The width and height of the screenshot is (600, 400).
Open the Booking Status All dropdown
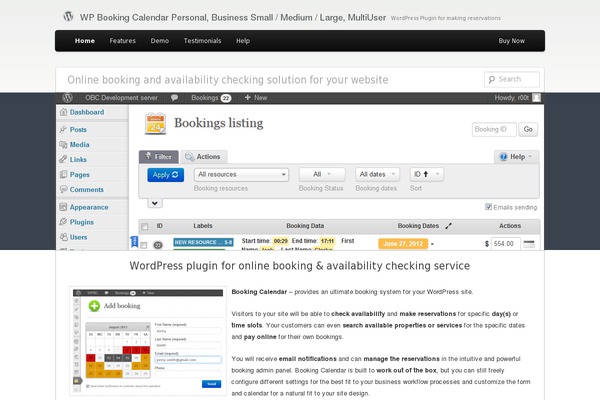tap(322, 175)
